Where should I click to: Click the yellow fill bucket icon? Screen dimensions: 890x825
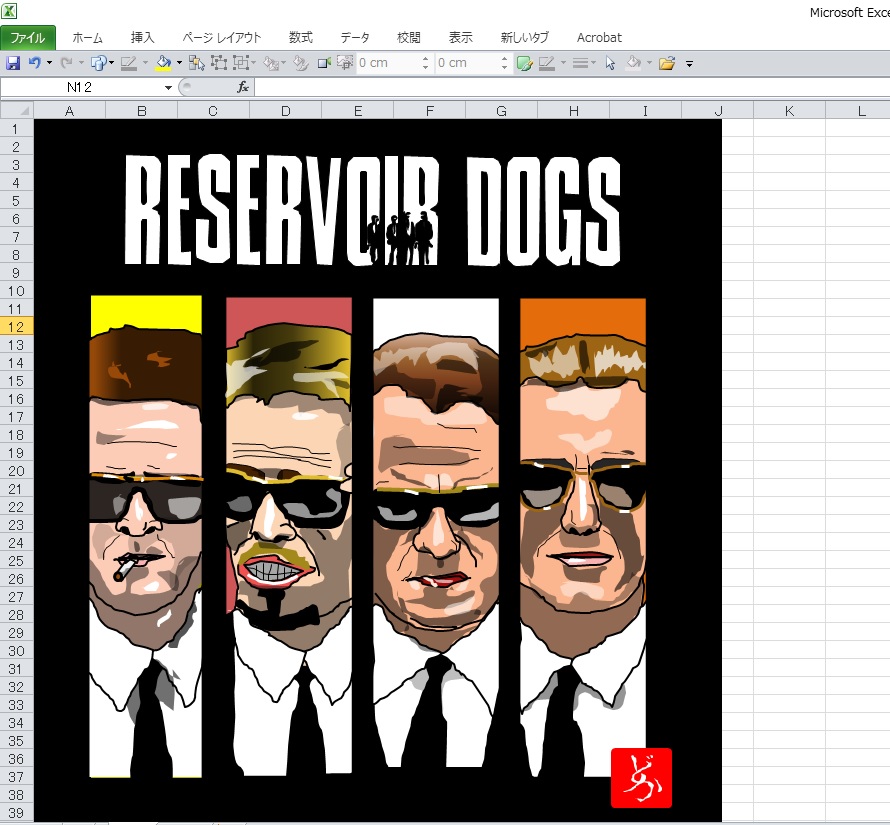163,63
